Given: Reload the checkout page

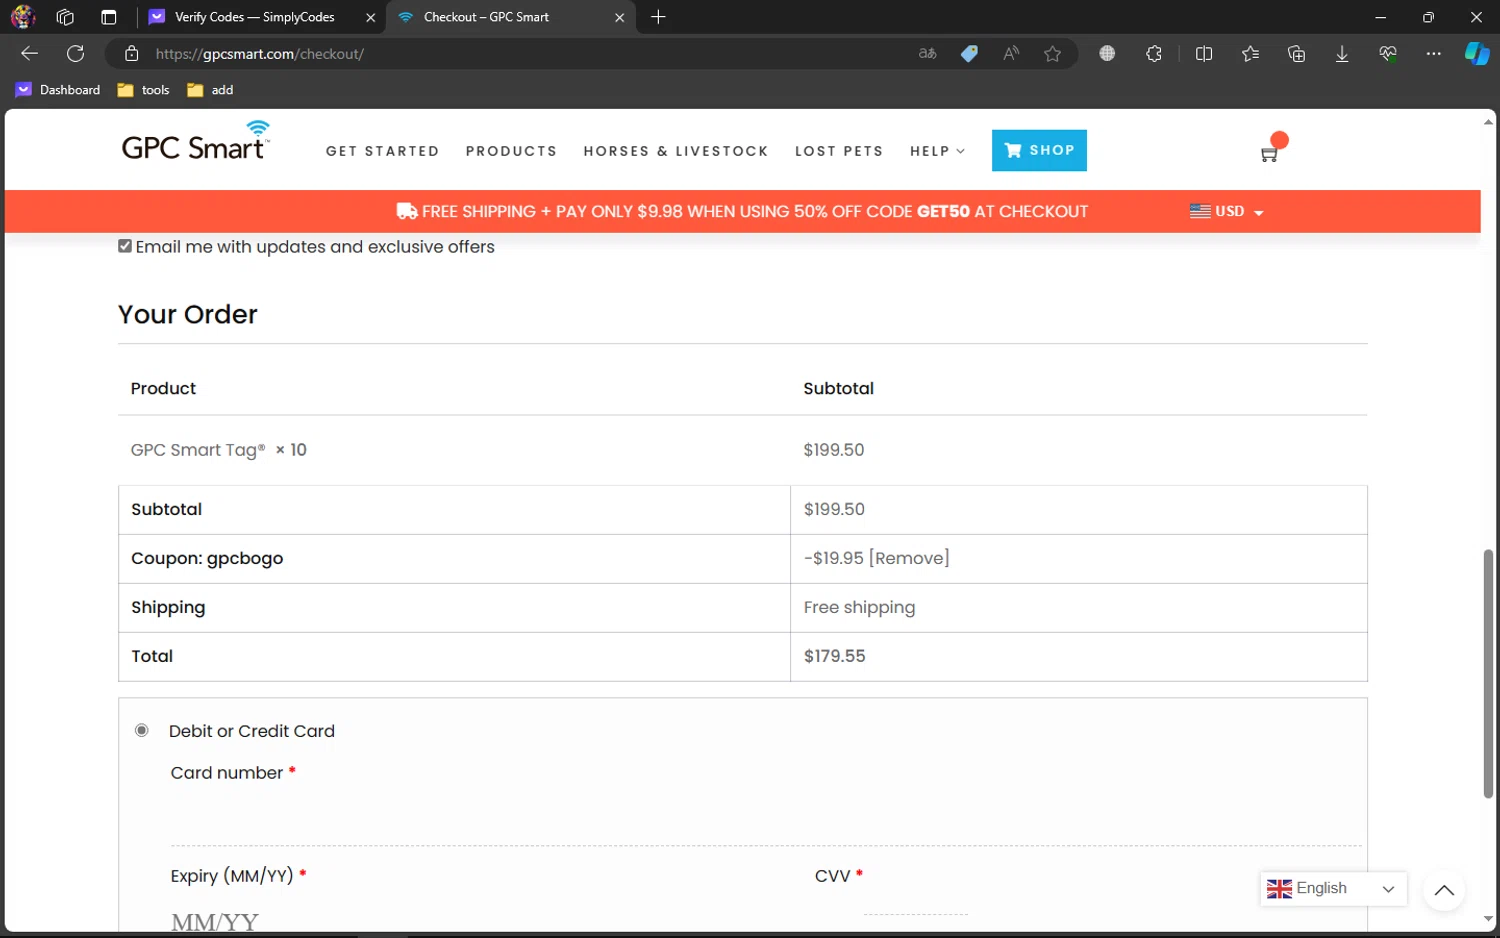Looking at the screenshot, I should (75, 54).
